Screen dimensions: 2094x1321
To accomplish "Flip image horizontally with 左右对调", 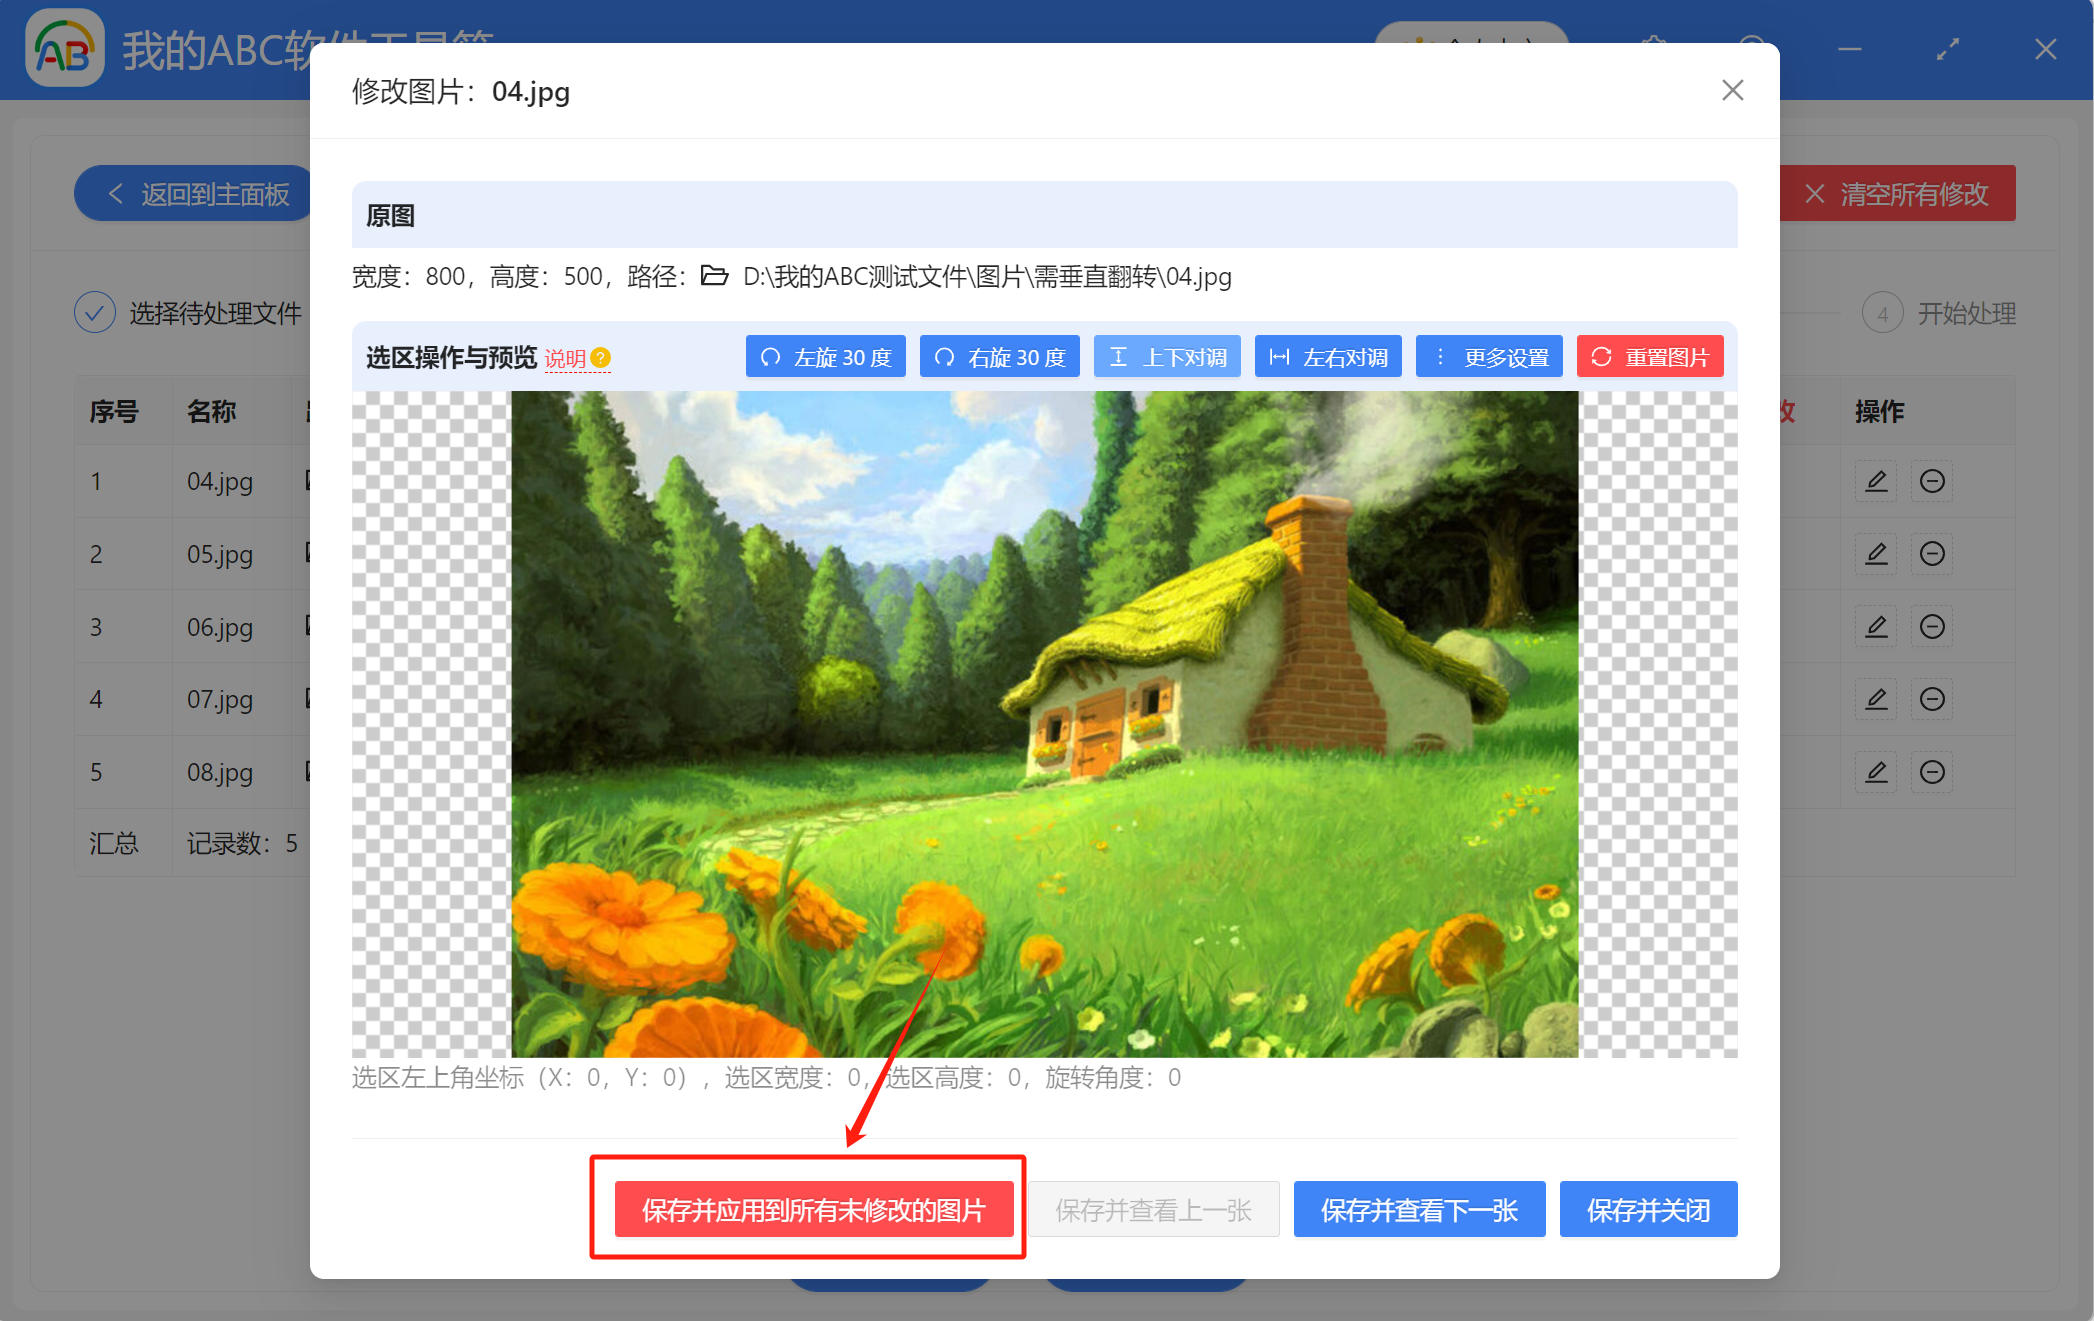I will point(1327,357).
